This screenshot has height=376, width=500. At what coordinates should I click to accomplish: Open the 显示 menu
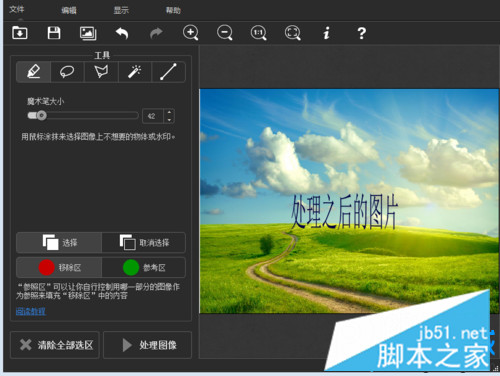121,10
